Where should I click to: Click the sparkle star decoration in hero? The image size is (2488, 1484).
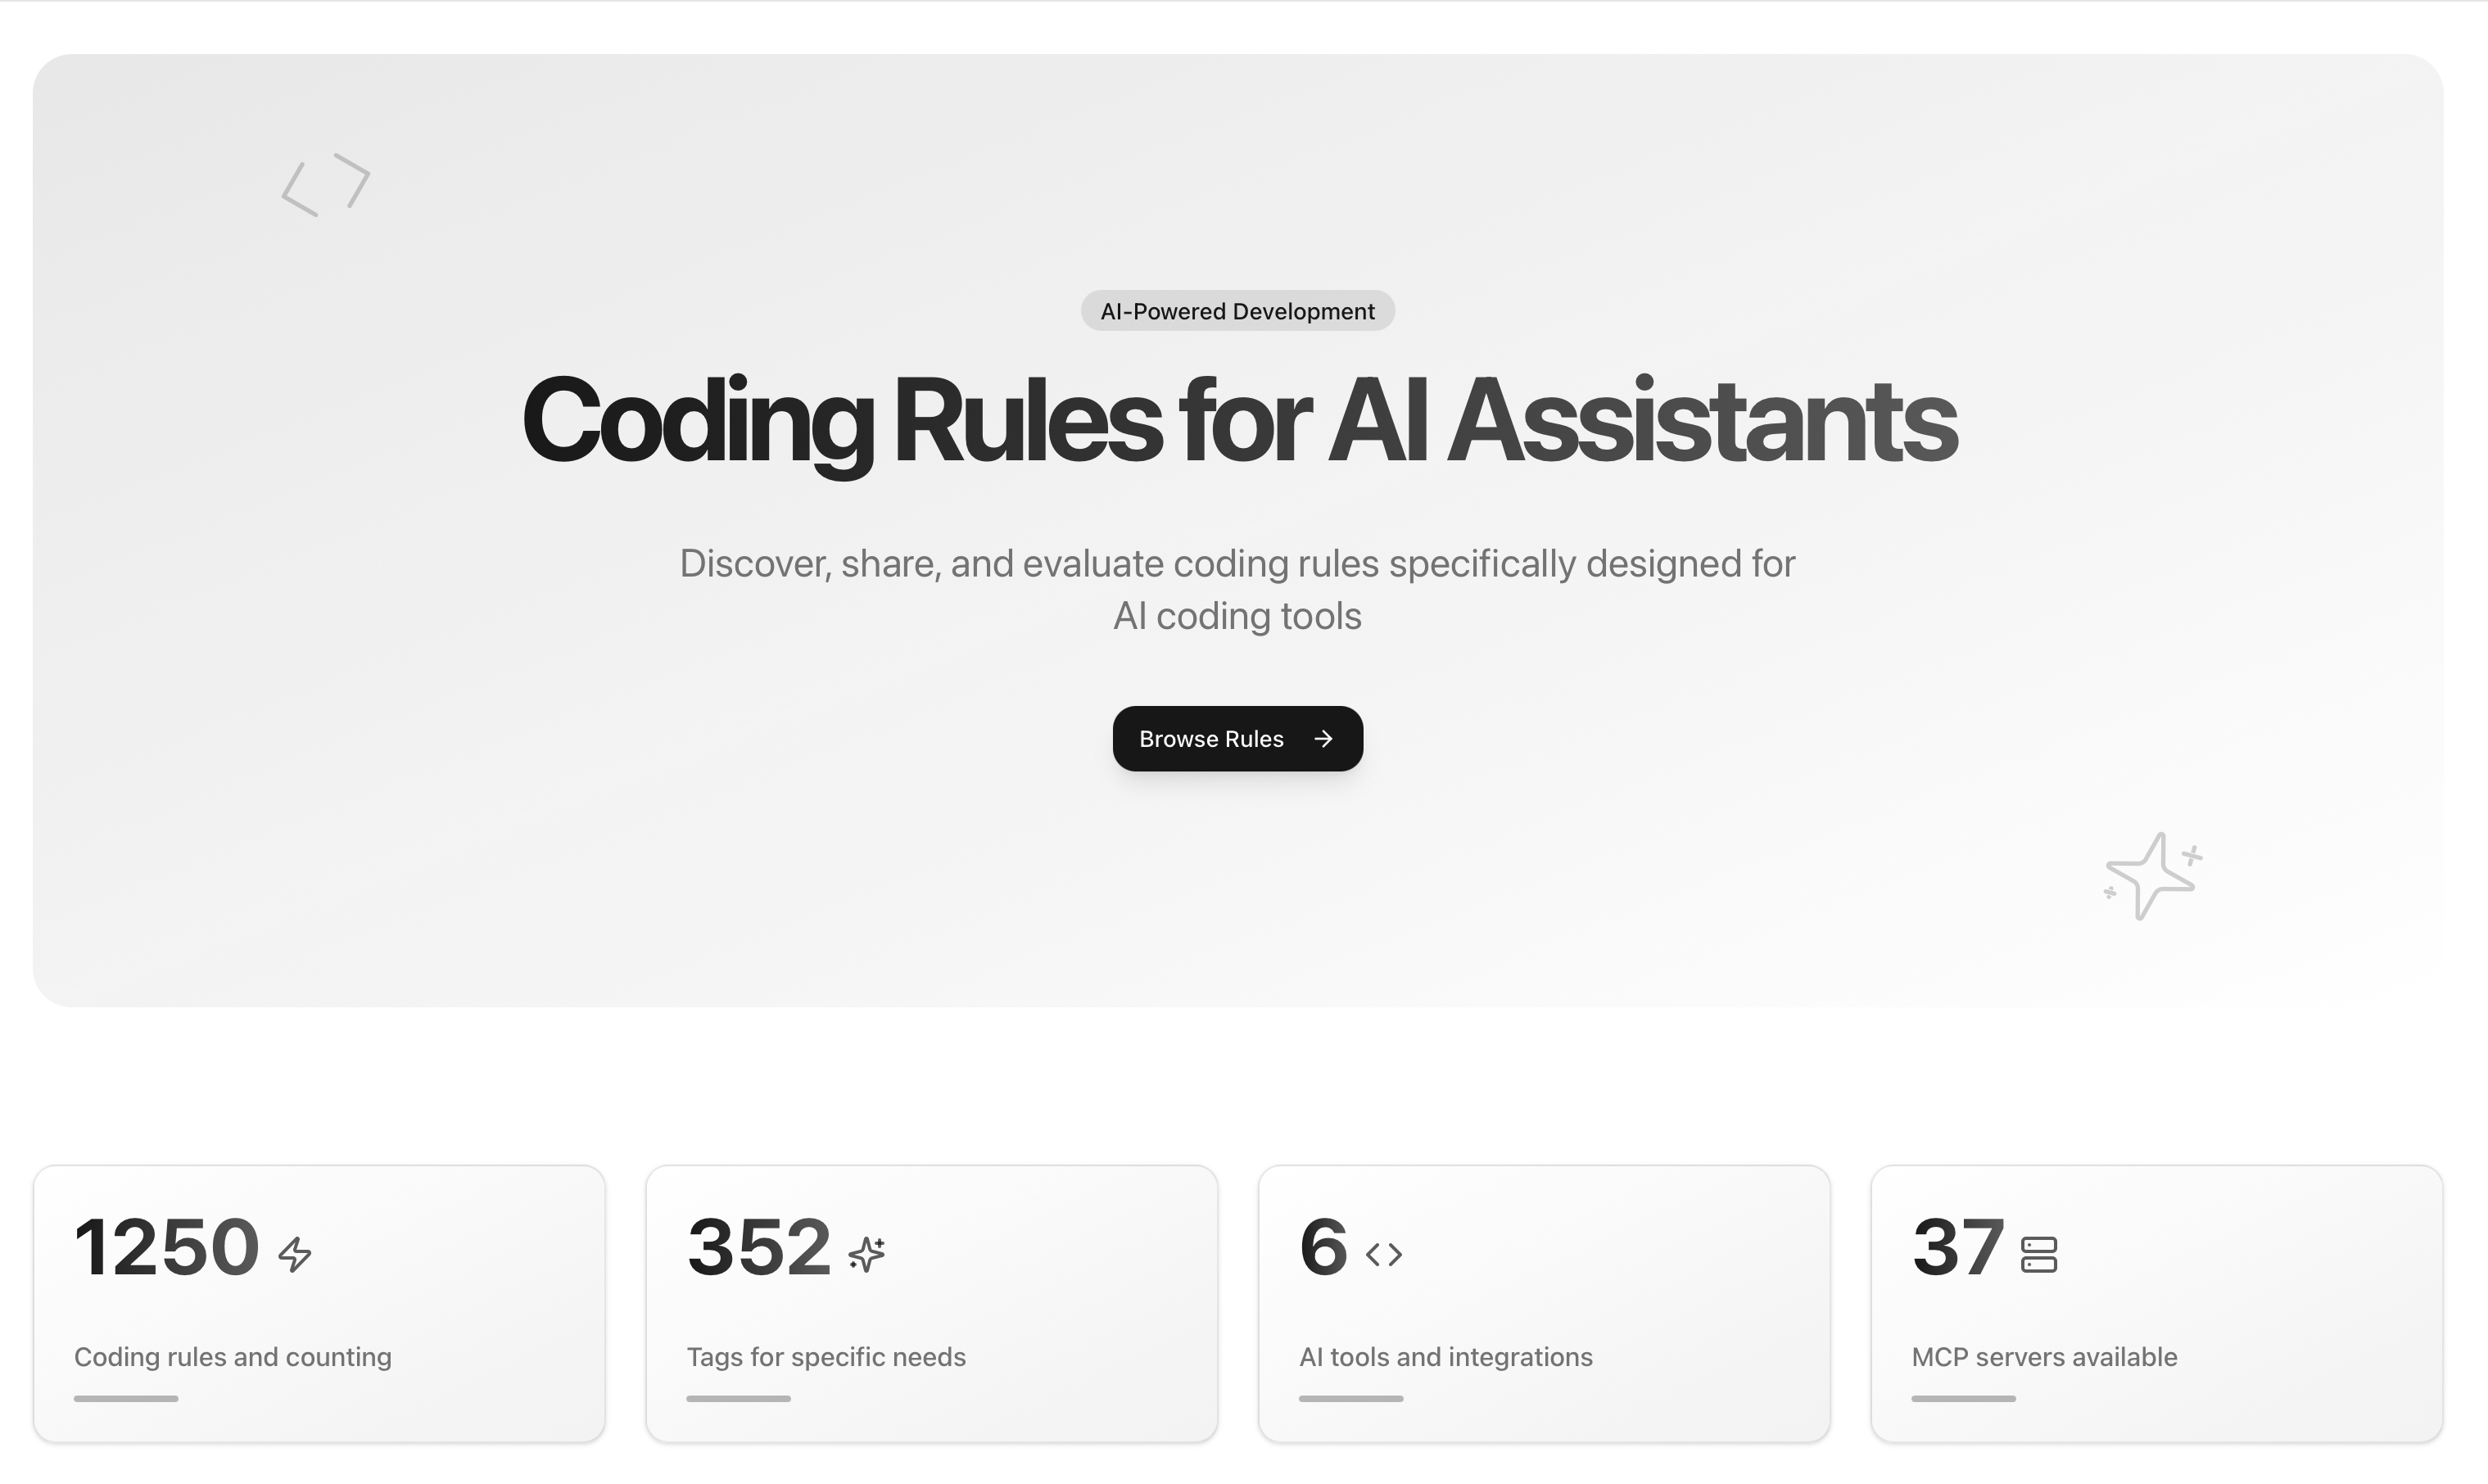[2152, 876]
